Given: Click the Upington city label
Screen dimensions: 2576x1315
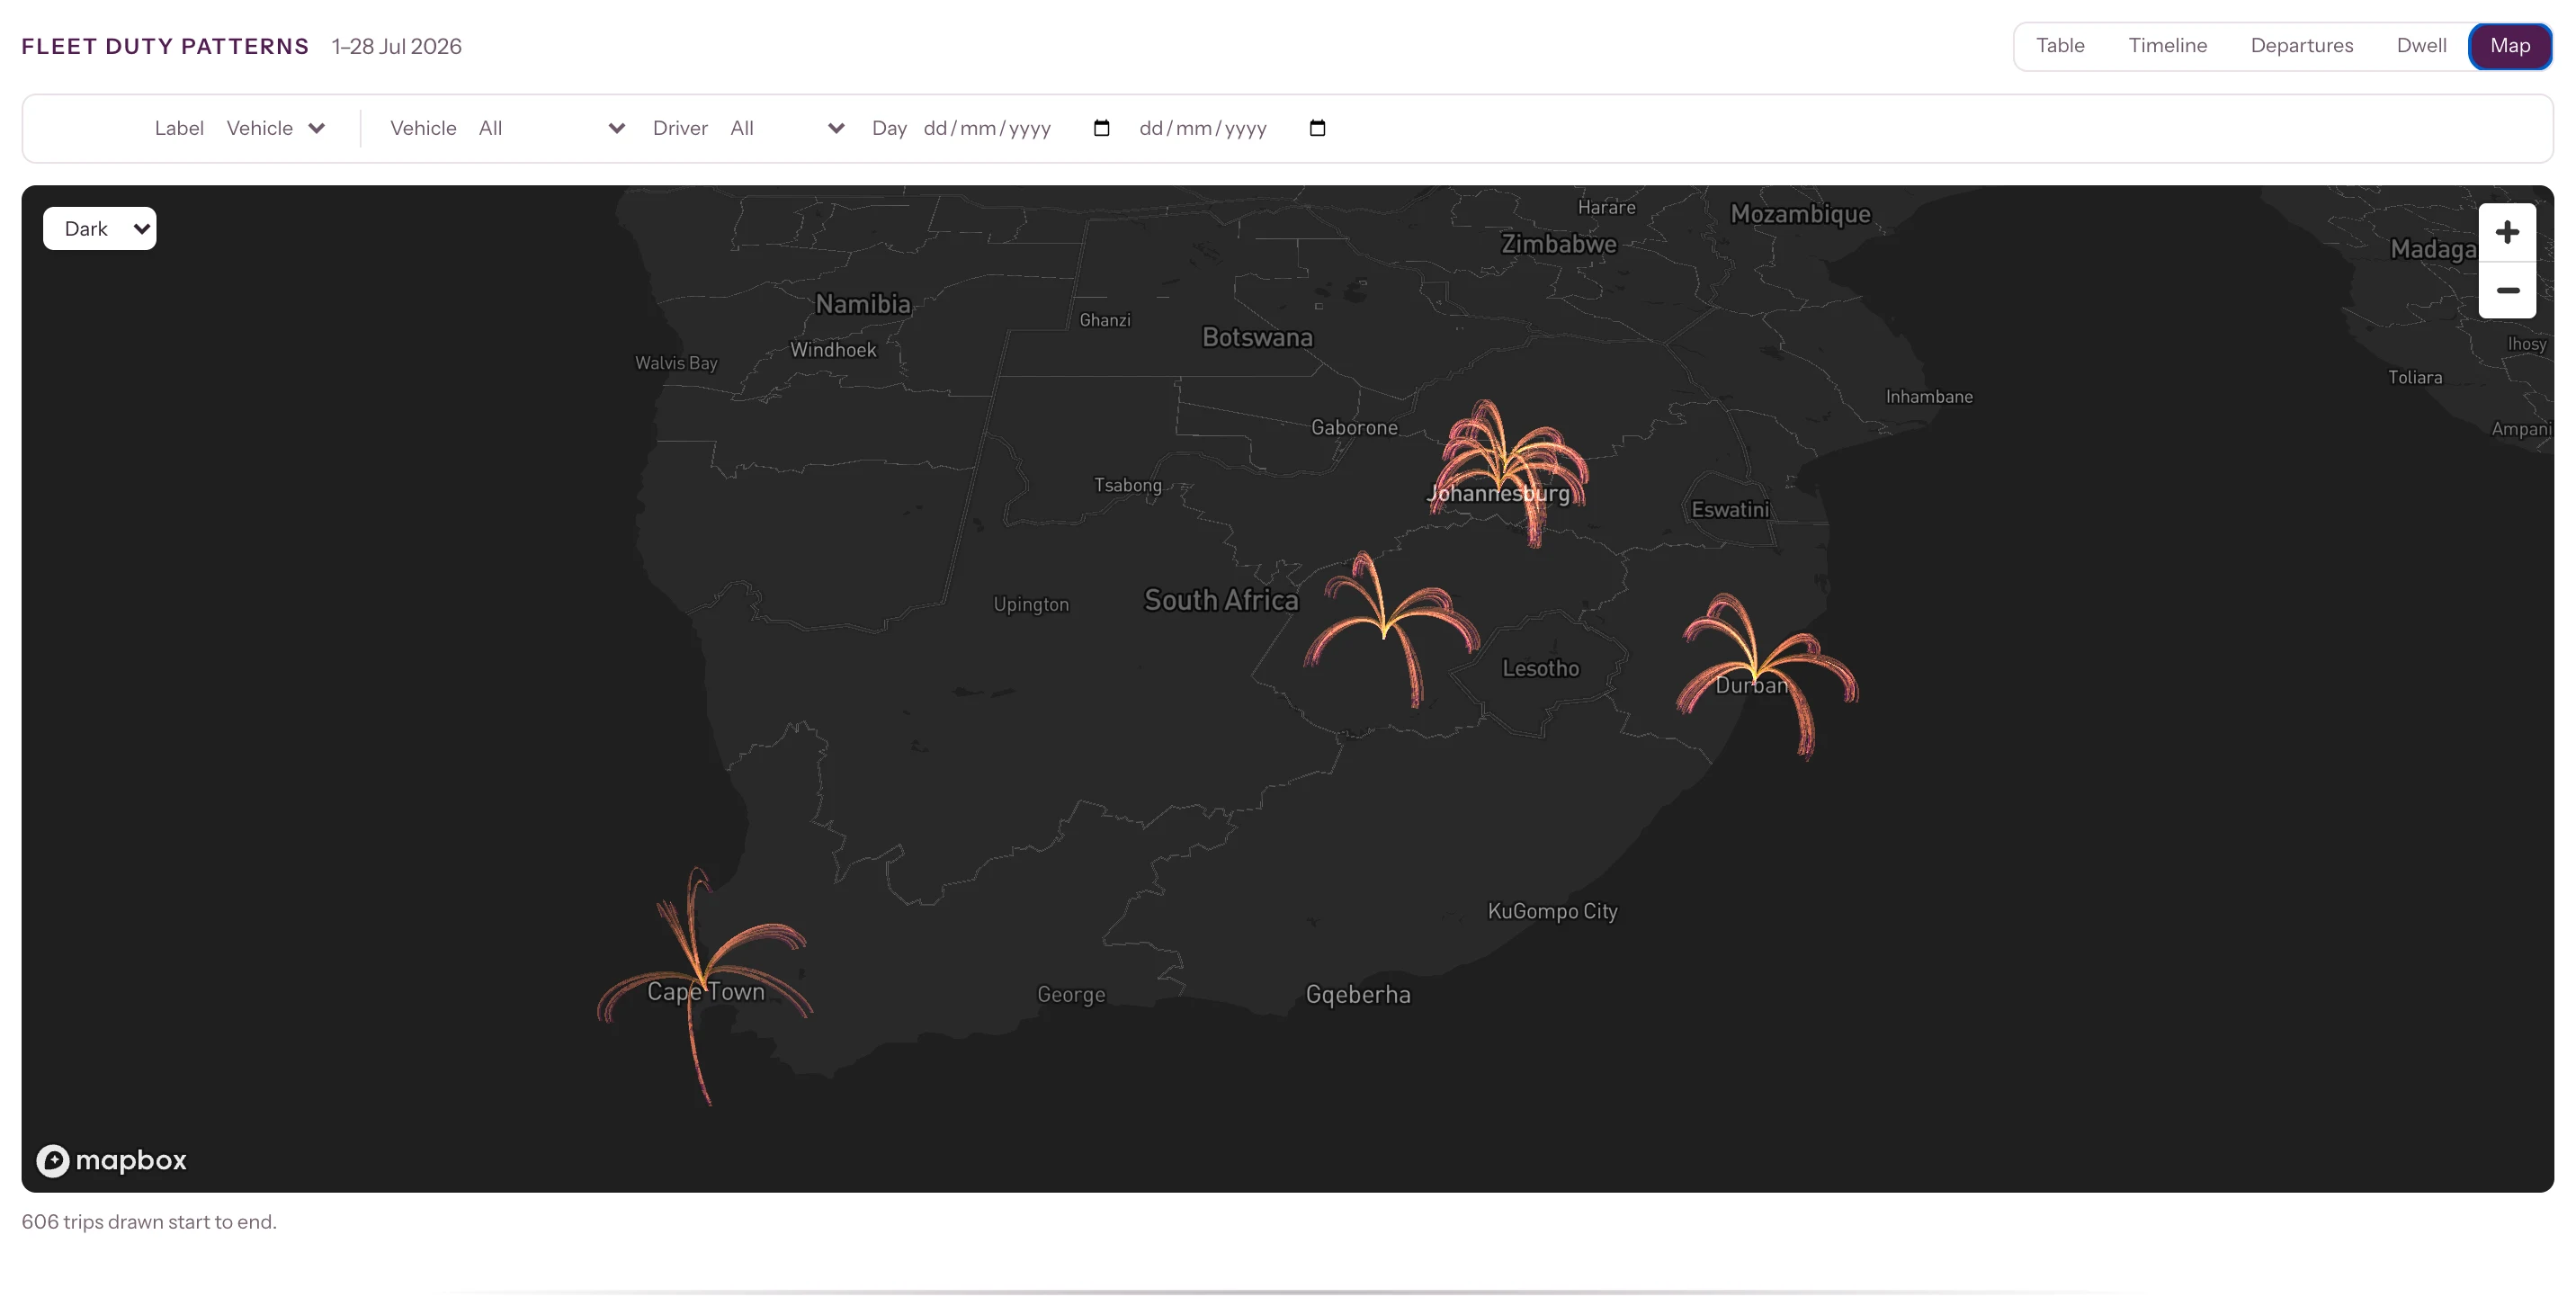Looking at the screenshot, I should tap(1031, 604).
